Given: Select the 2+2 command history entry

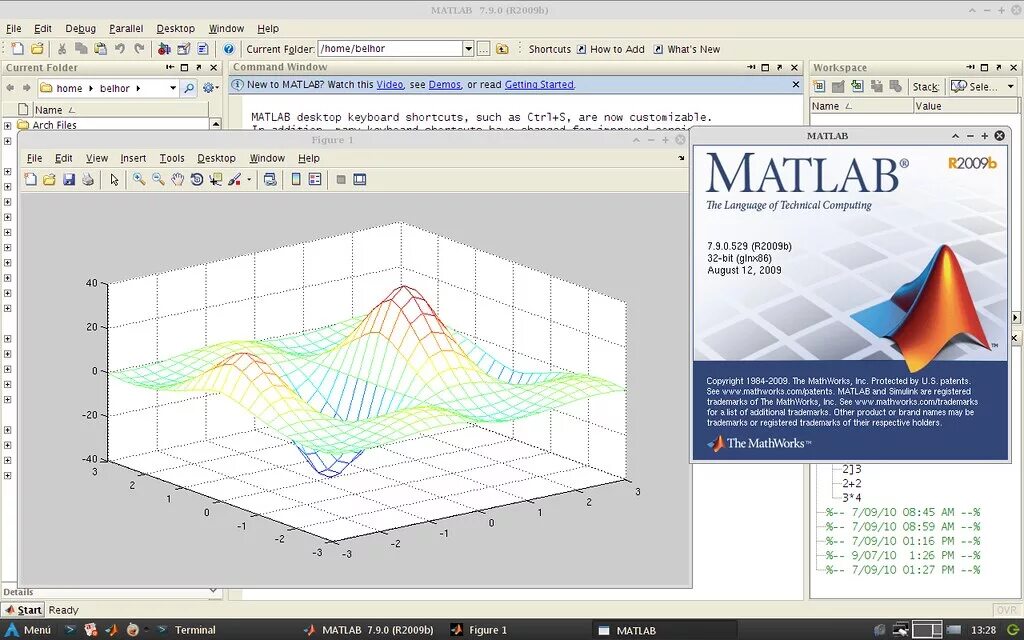Looking at the screenshot, I should coord(852,483).
